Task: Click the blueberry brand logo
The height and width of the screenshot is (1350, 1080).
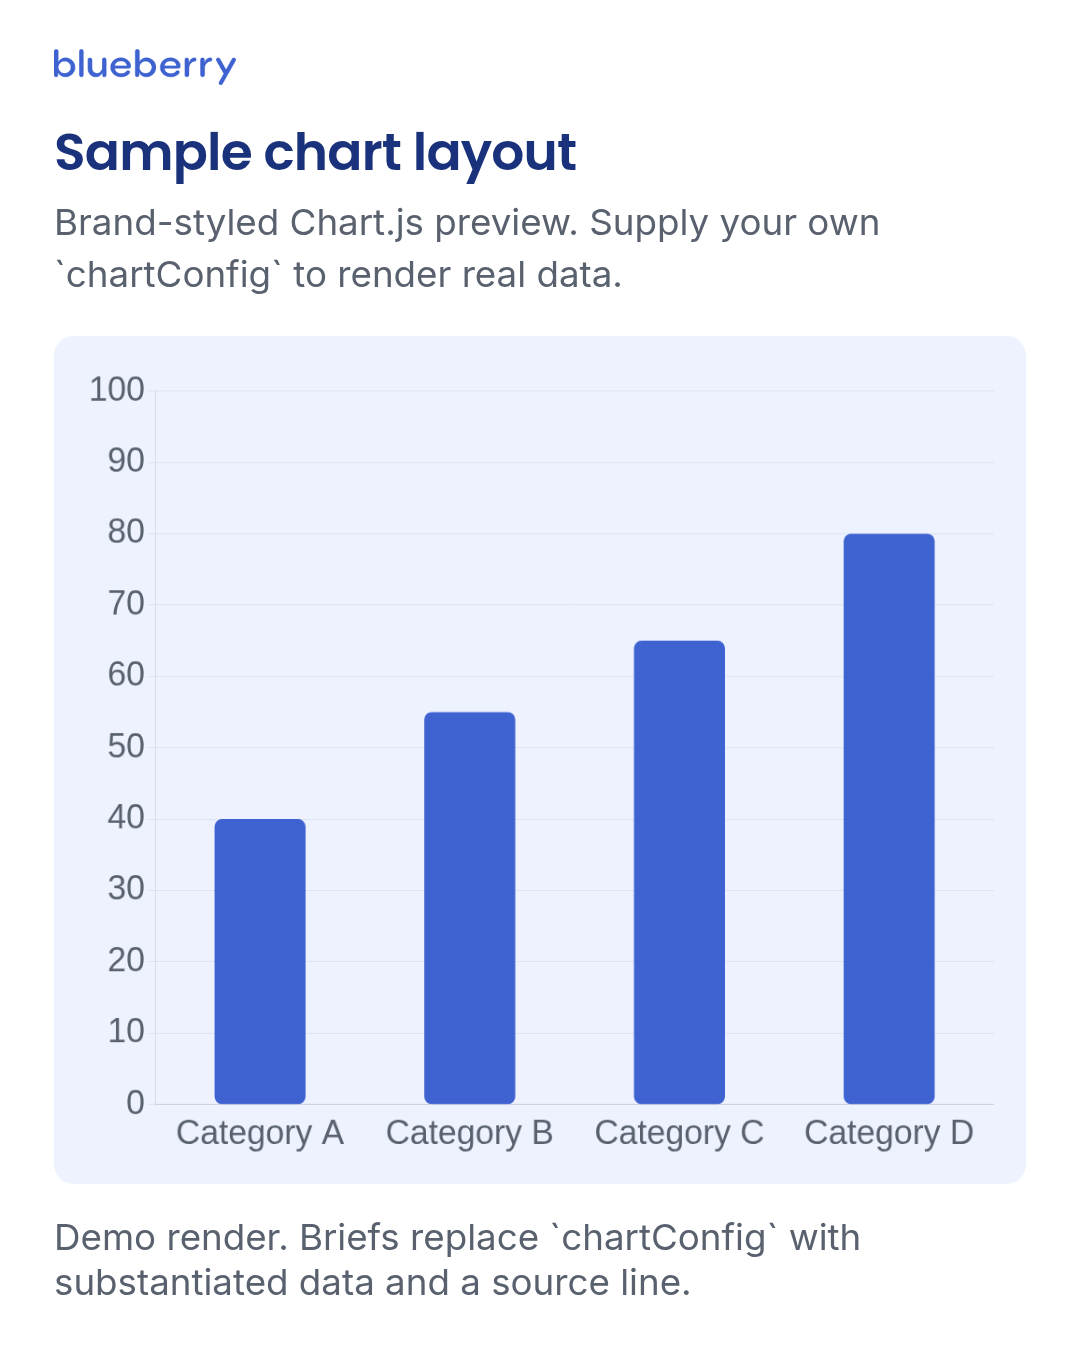Action: (x=145, y=66)
